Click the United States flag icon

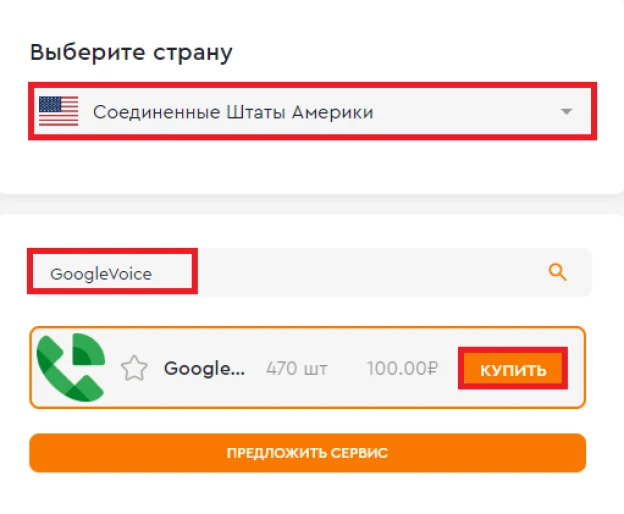tap(58, 111)
